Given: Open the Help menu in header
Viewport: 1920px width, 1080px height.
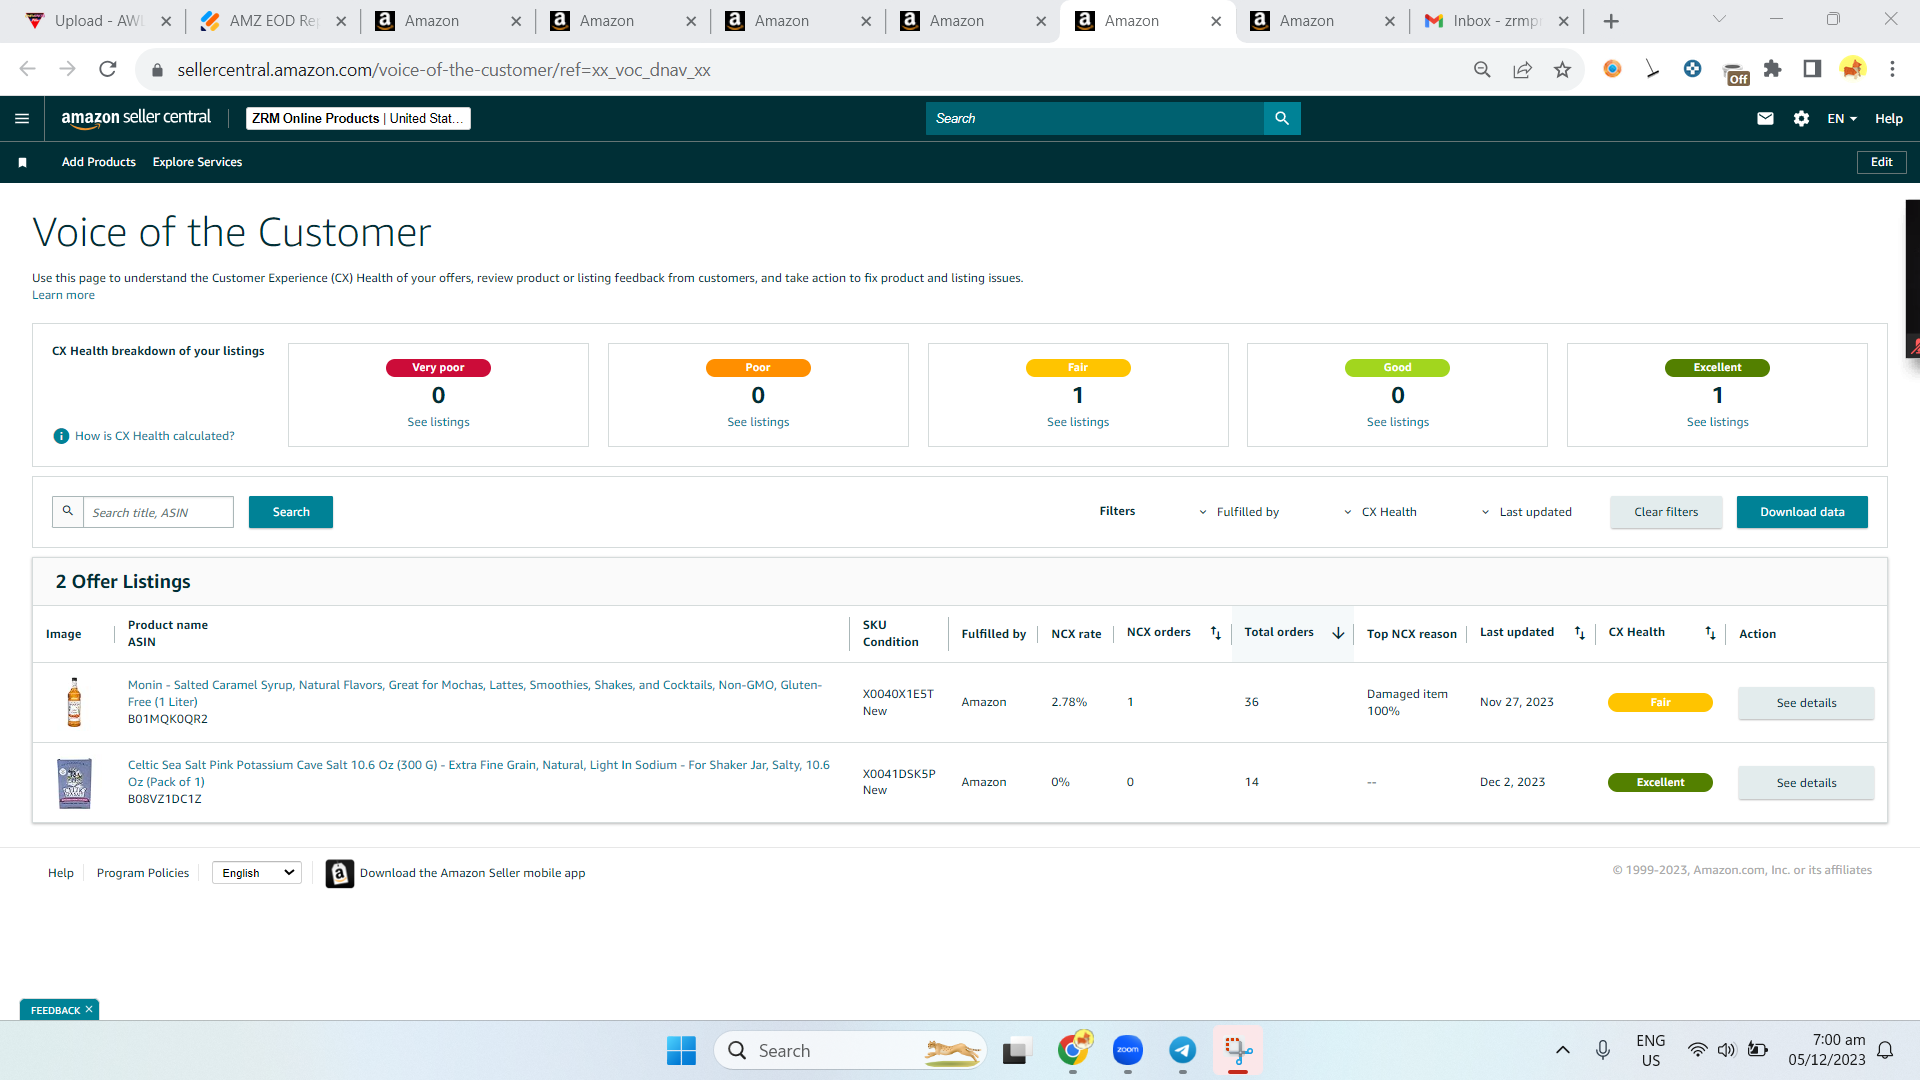Looking at the screenshot, I should pos(1888,118).
